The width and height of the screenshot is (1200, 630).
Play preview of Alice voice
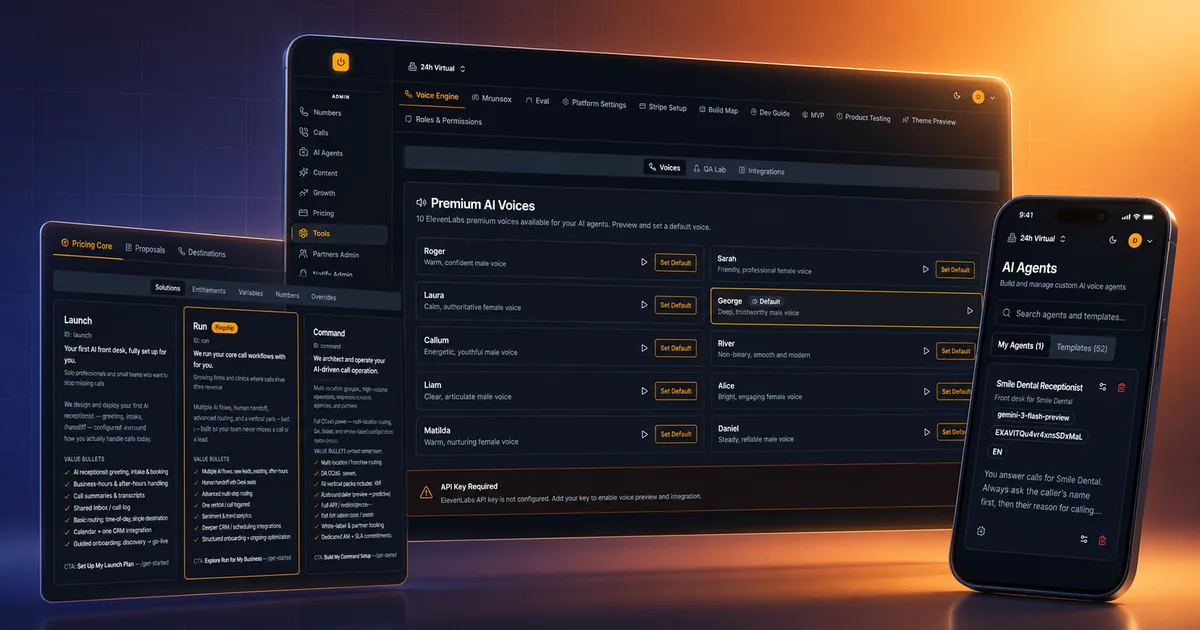click(x=925, y=393)
